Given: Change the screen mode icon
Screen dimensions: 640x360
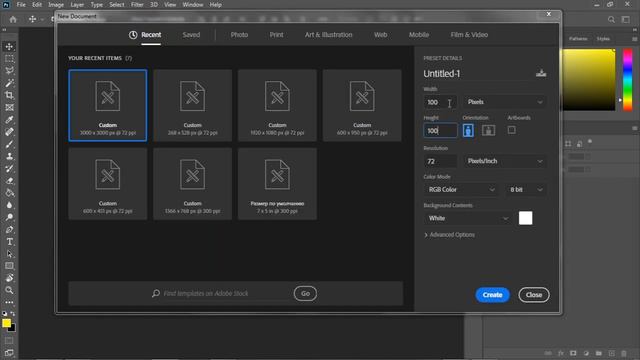Looking at the screenshot, I should point(9,353).
